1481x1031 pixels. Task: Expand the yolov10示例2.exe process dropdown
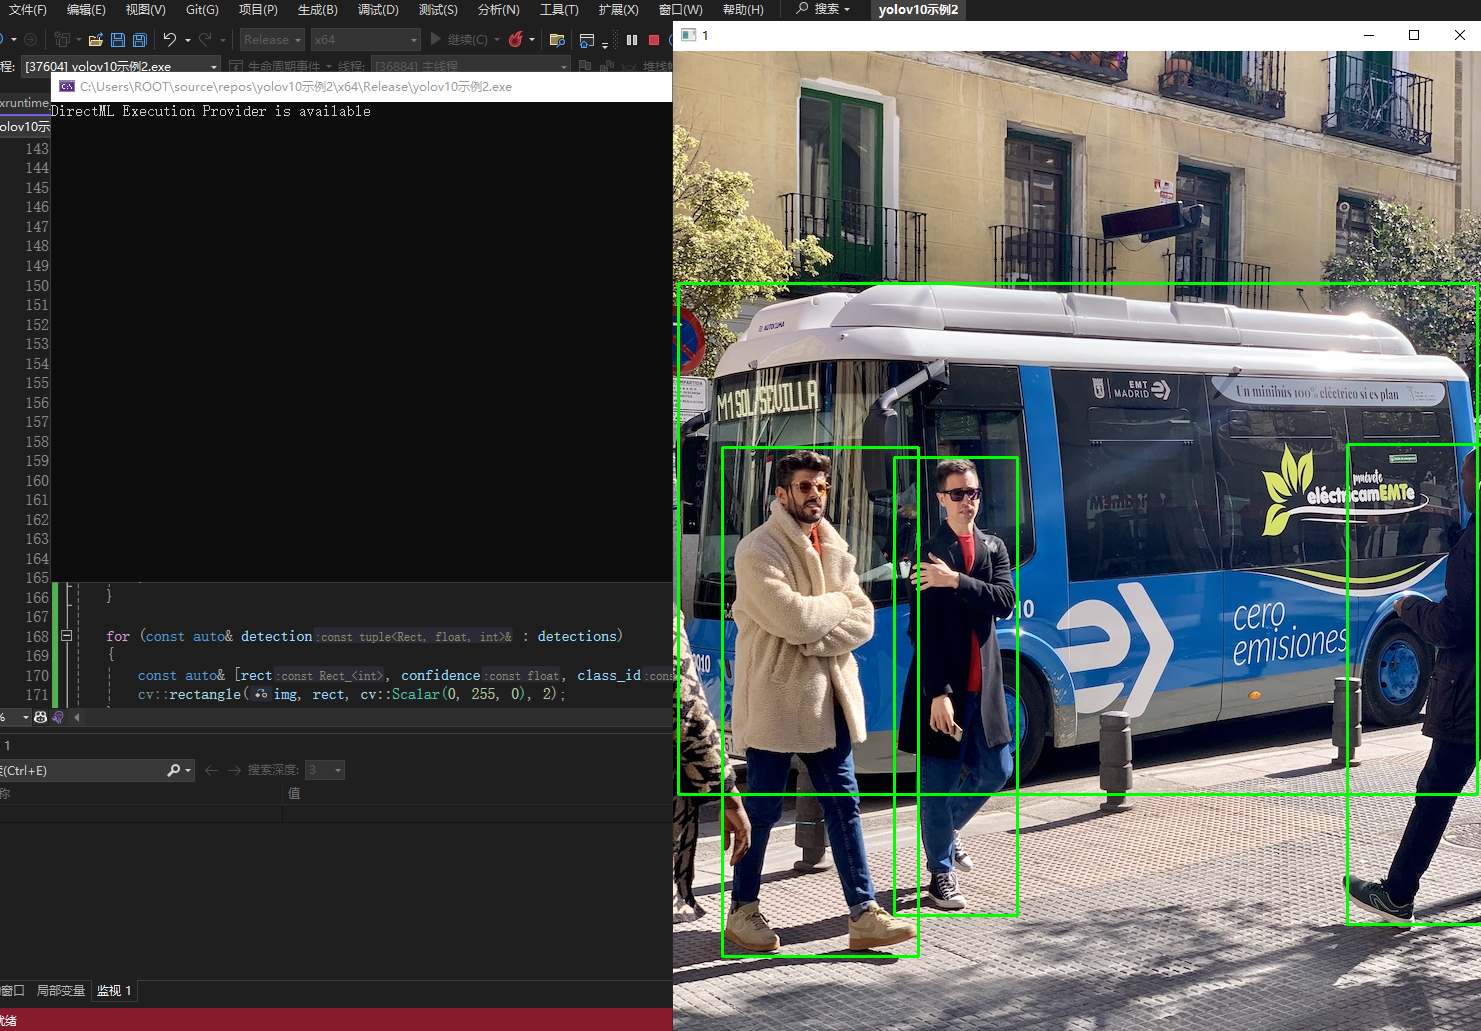coord(214,67)
